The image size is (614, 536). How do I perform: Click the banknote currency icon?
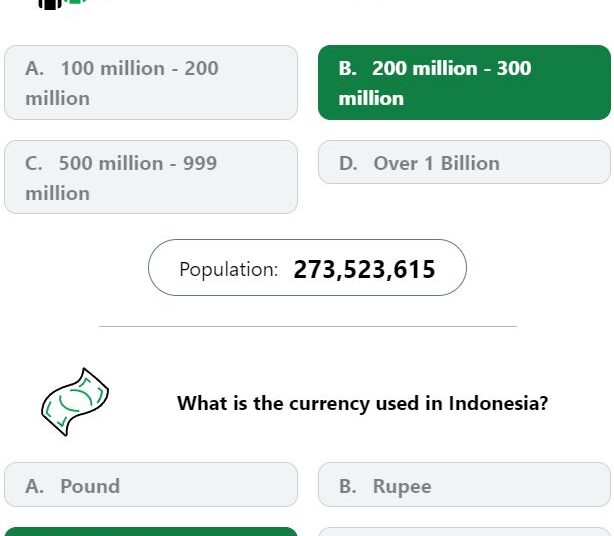tap(75, 402)
